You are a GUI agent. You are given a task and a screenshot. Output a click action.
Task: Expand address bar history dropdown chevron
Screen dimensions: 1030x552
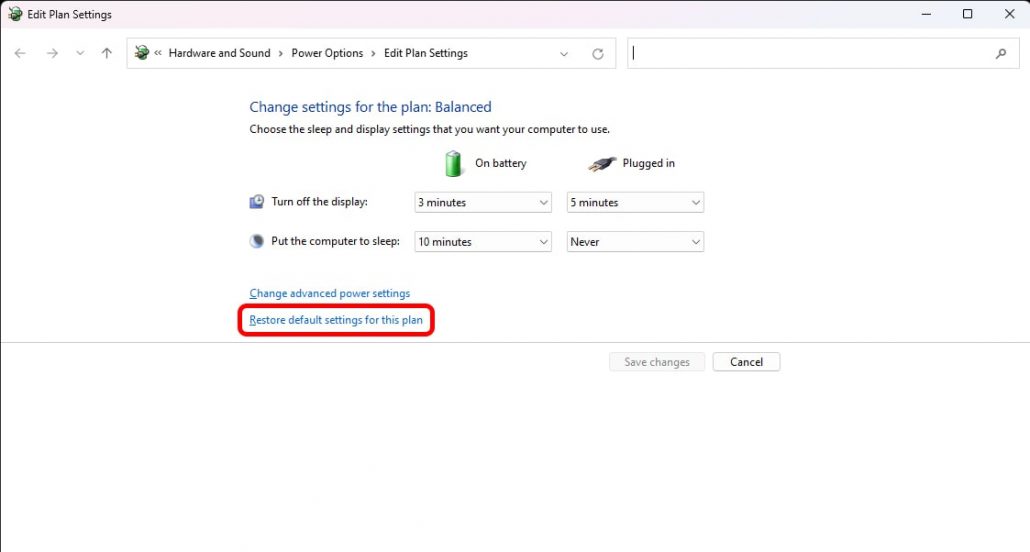(x=564, y=54)
